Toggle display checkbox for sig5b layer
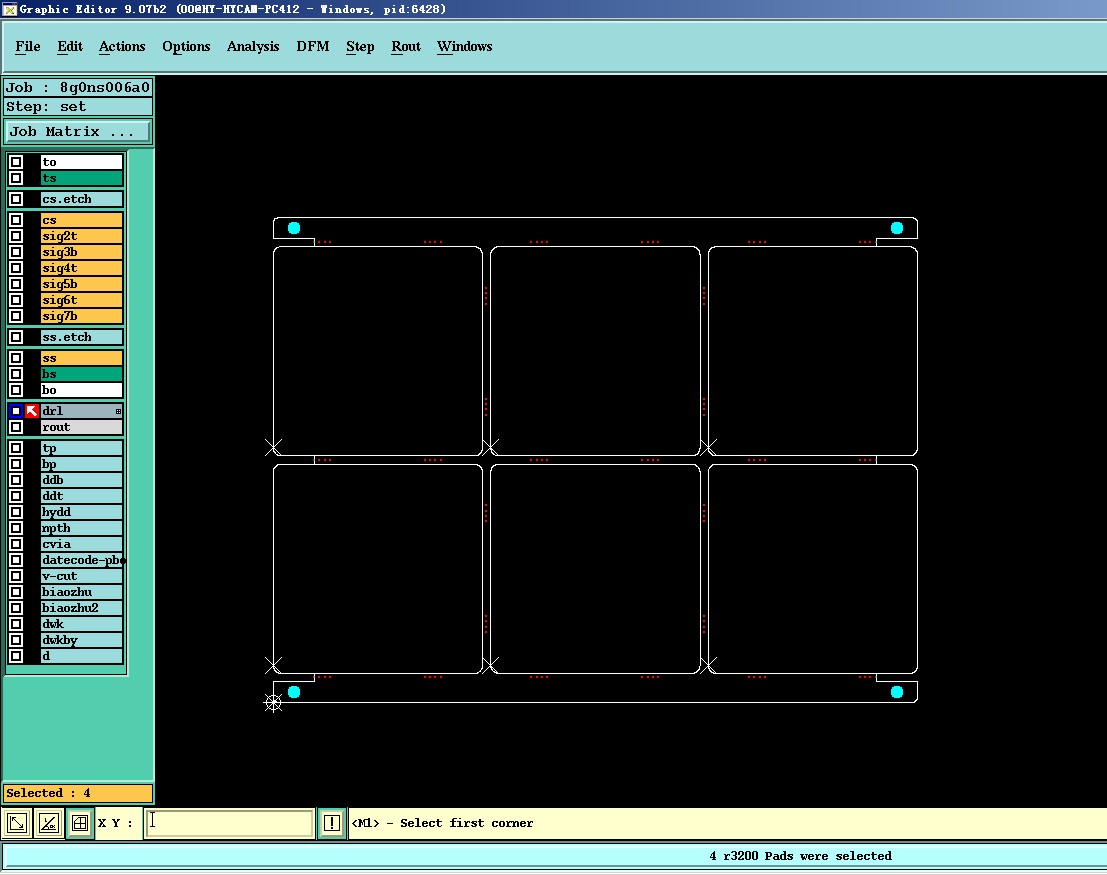 [x=16, y=284]
